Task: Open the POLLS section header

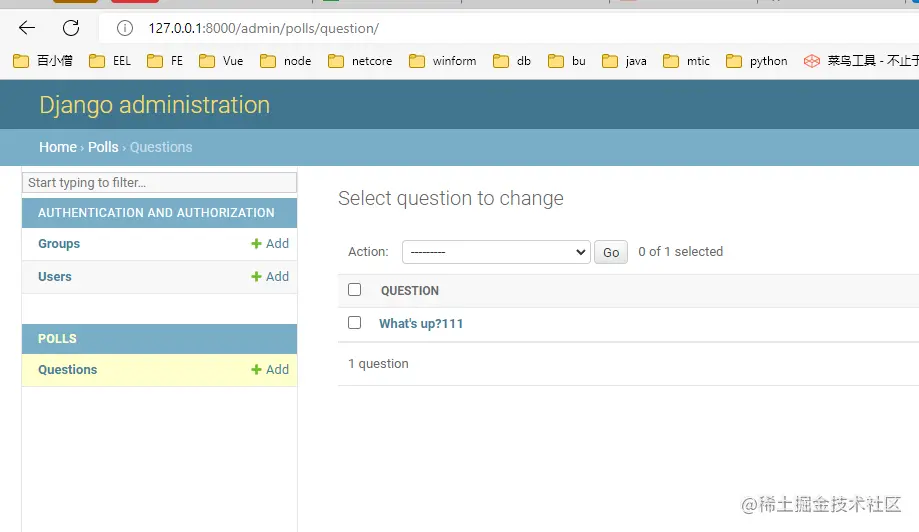Action: [x=57, y=339]
